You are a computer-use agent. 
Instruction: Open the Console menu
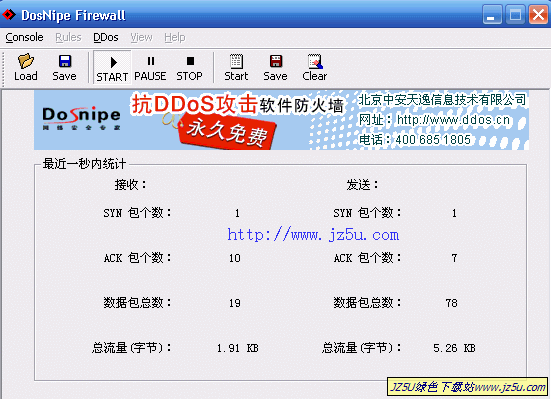click(24, 37)
